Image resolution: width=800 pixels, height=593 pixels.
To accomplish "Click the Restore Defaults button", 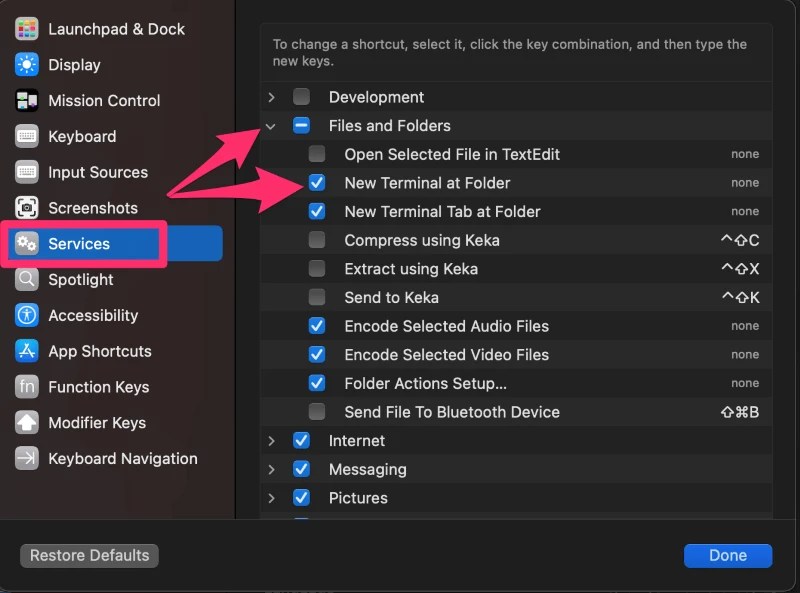I will (88, 555).
